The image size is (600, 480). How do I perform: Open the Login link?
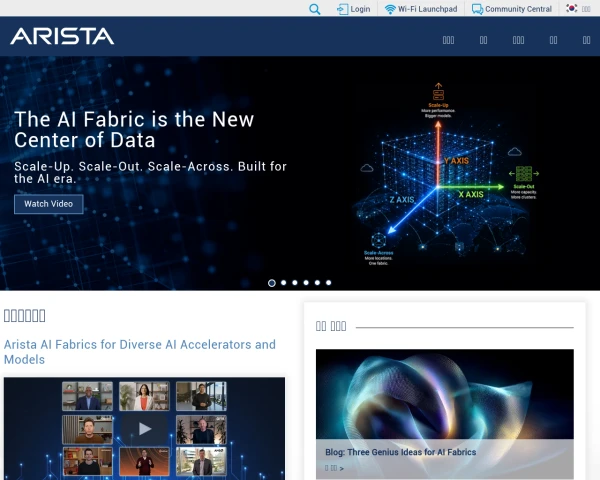click(360, 9)
